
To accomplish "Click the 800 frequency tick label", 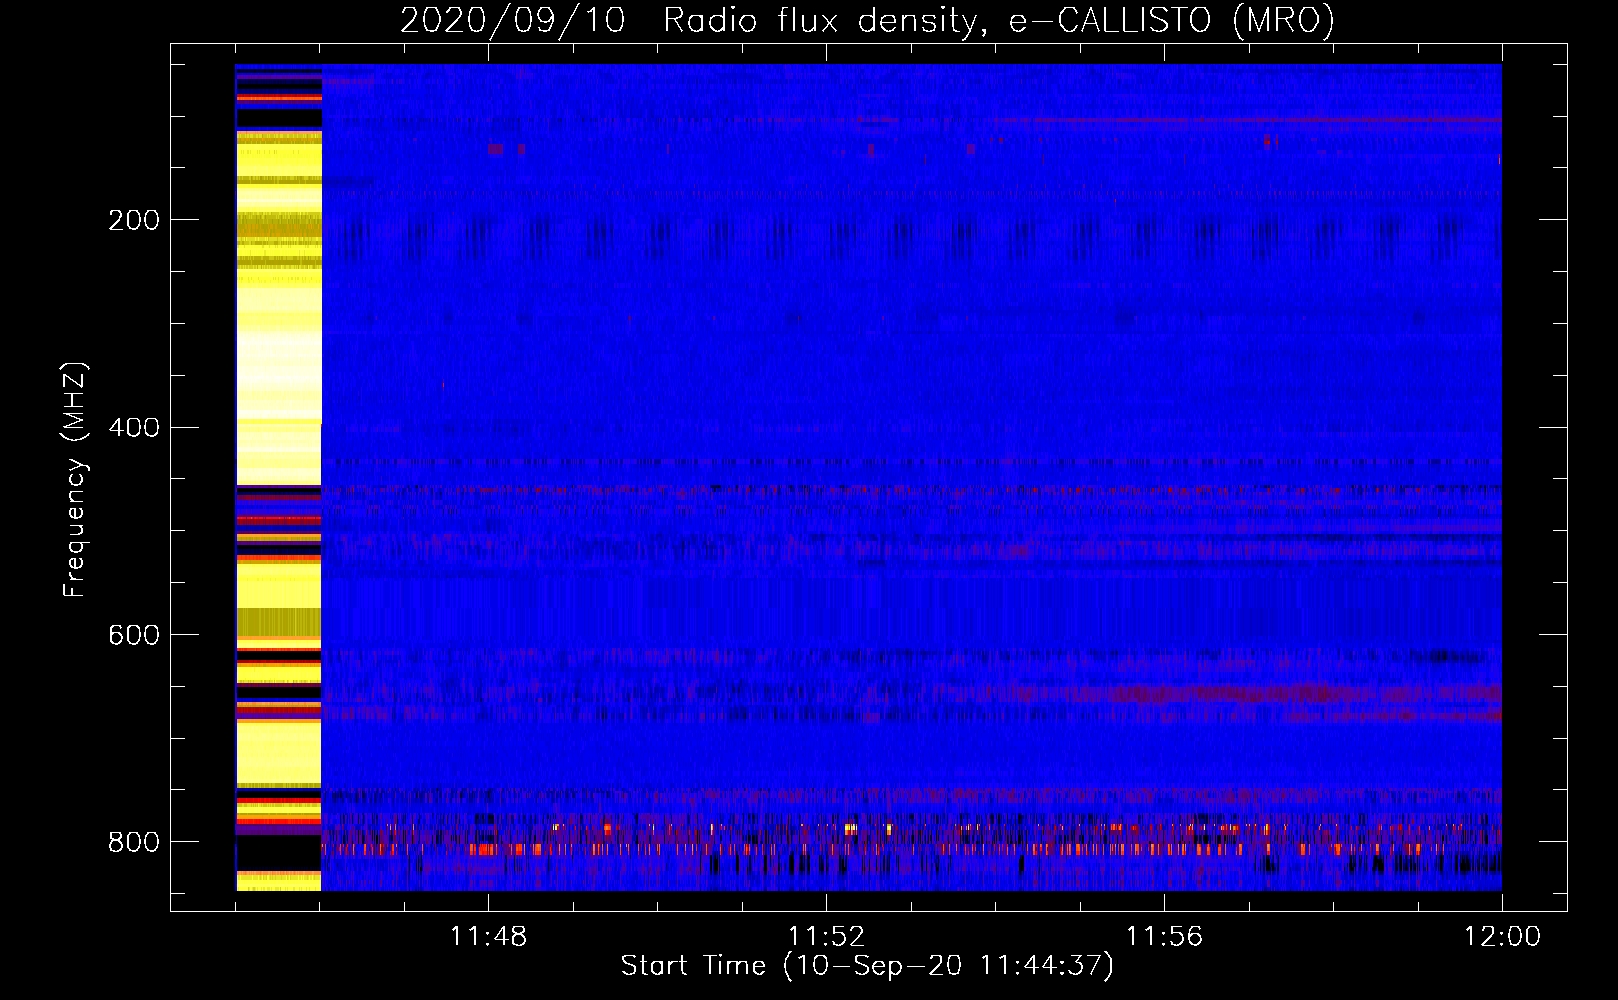I will click(x=134, y=843).
